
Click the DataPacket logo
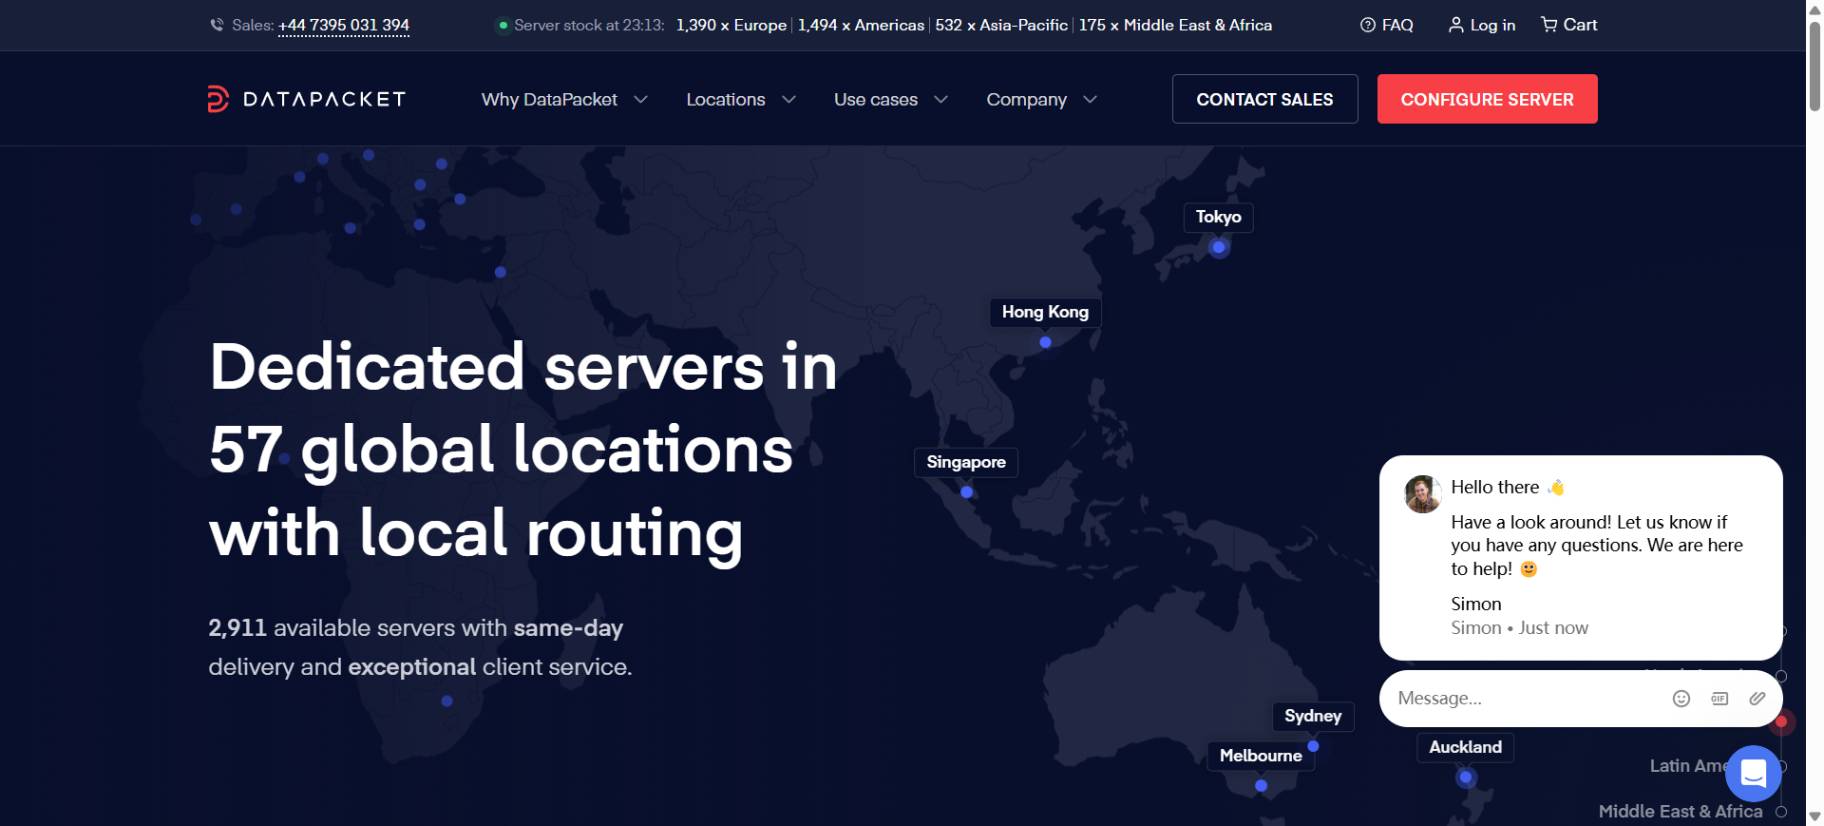point(306,99)
